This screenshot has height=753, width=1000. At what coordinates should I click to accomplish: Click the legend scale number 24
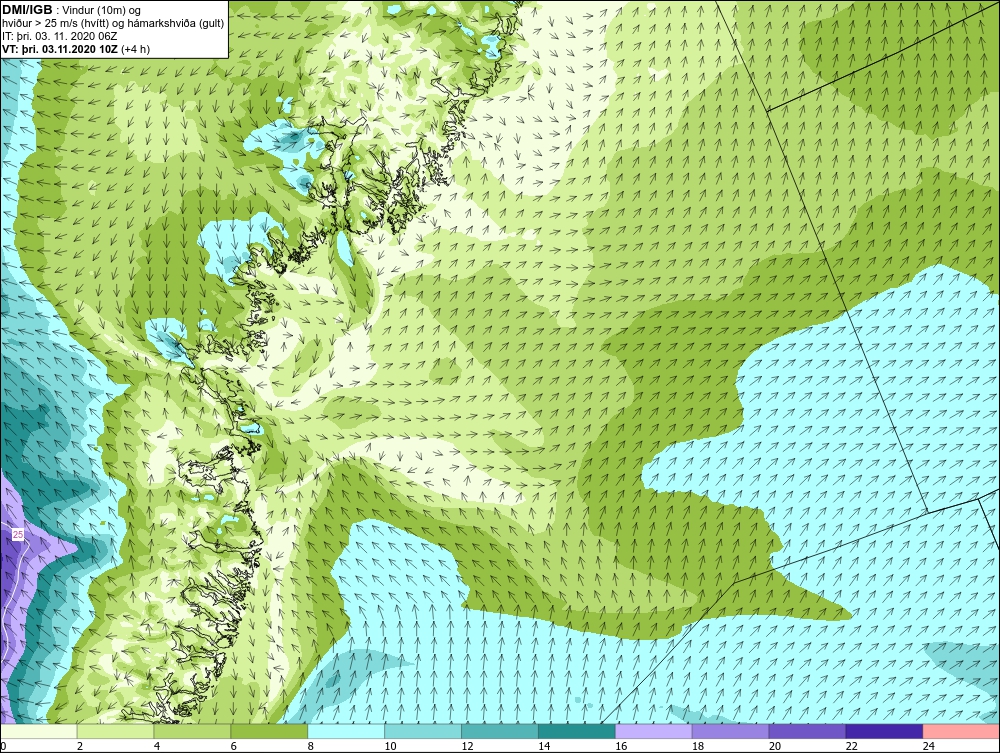coord(929,746)
